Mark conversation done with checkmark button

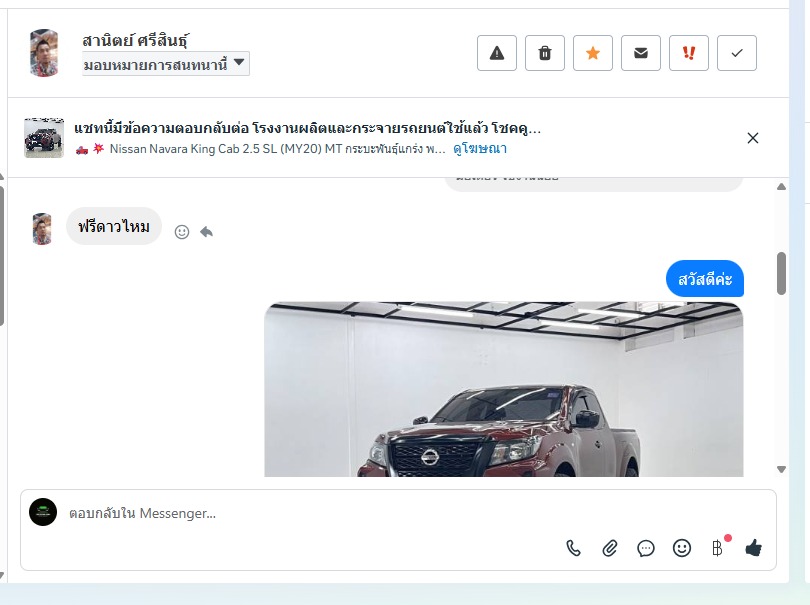pyautogui.click(x=737, y=53)
